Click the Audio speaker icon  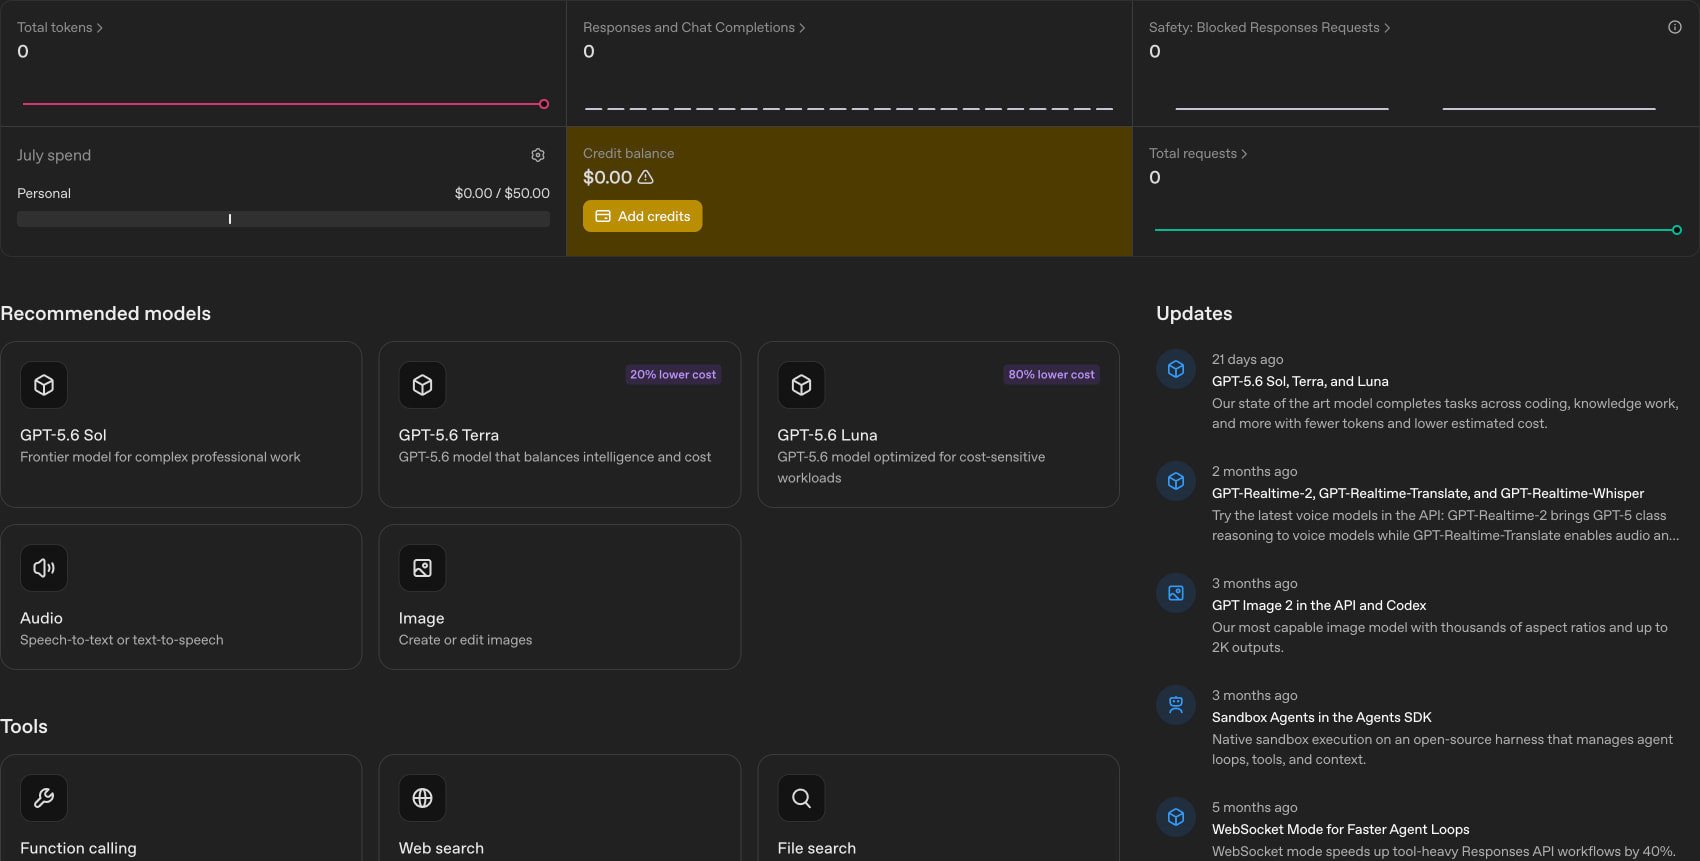44,568
